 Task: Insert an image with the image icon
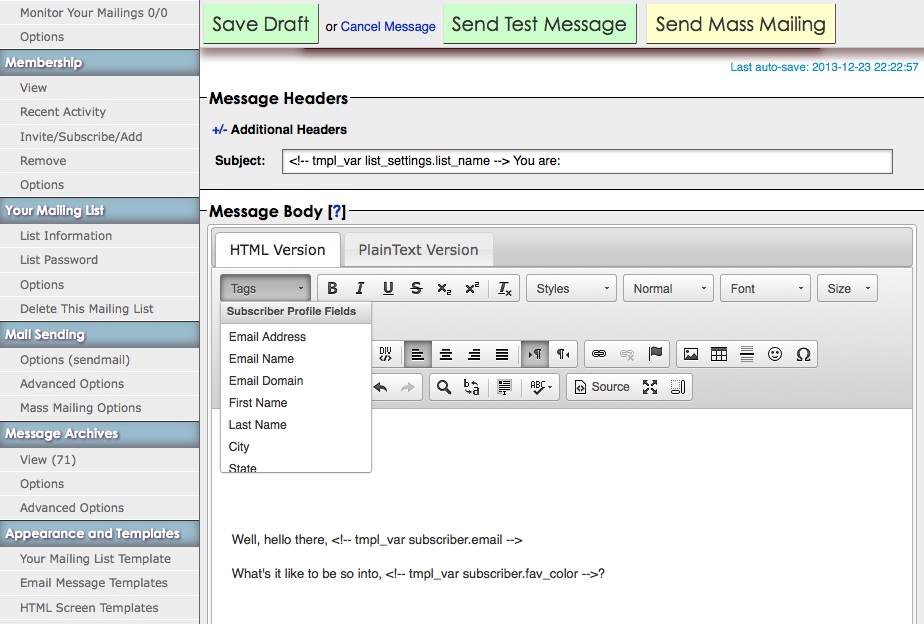click(691, 354)
